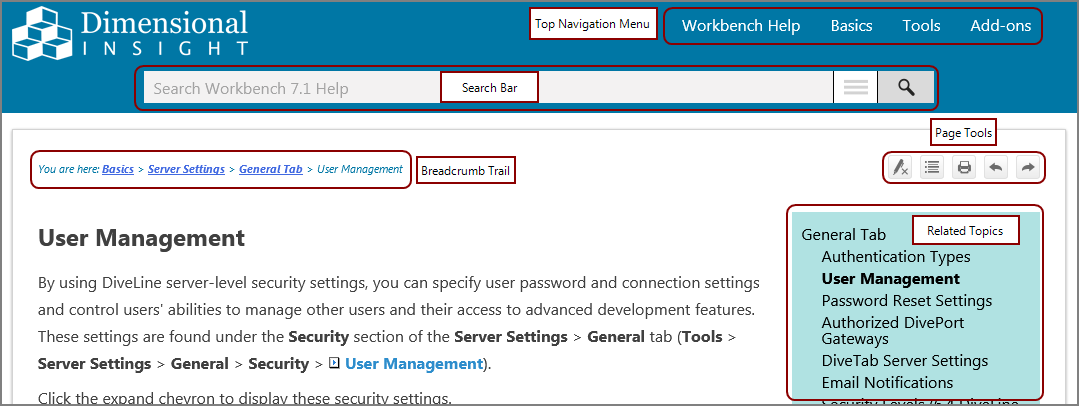Open the Authorized DivePort Gateways topic
This screenshot has width=1079, height=406.
click(x=893, y=330)
